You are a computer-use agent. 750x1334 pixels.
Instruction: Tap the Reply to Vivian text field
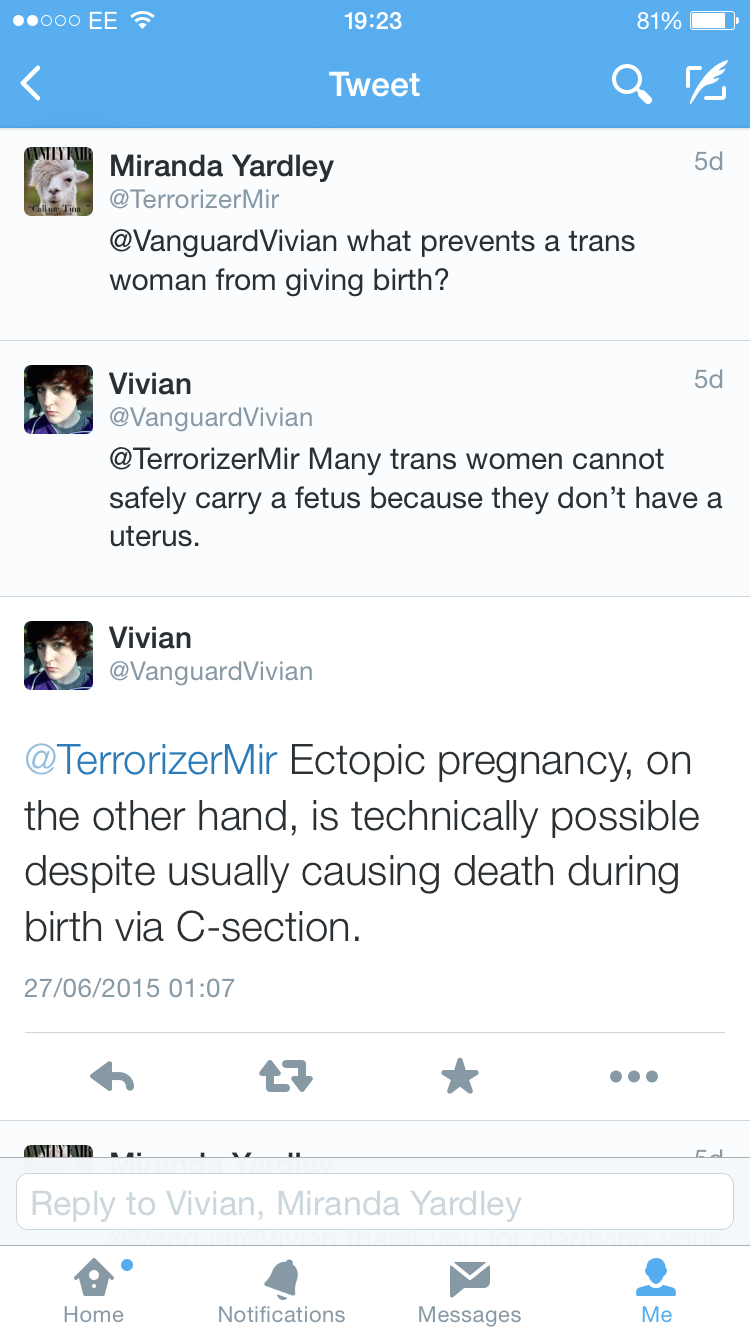(375, 1203)
